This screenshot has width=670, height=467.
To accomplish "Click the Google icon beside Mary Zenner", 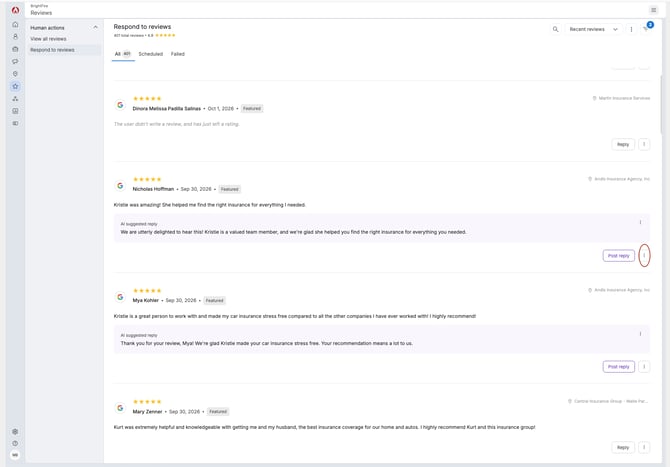I will click(x=120, y=408).
